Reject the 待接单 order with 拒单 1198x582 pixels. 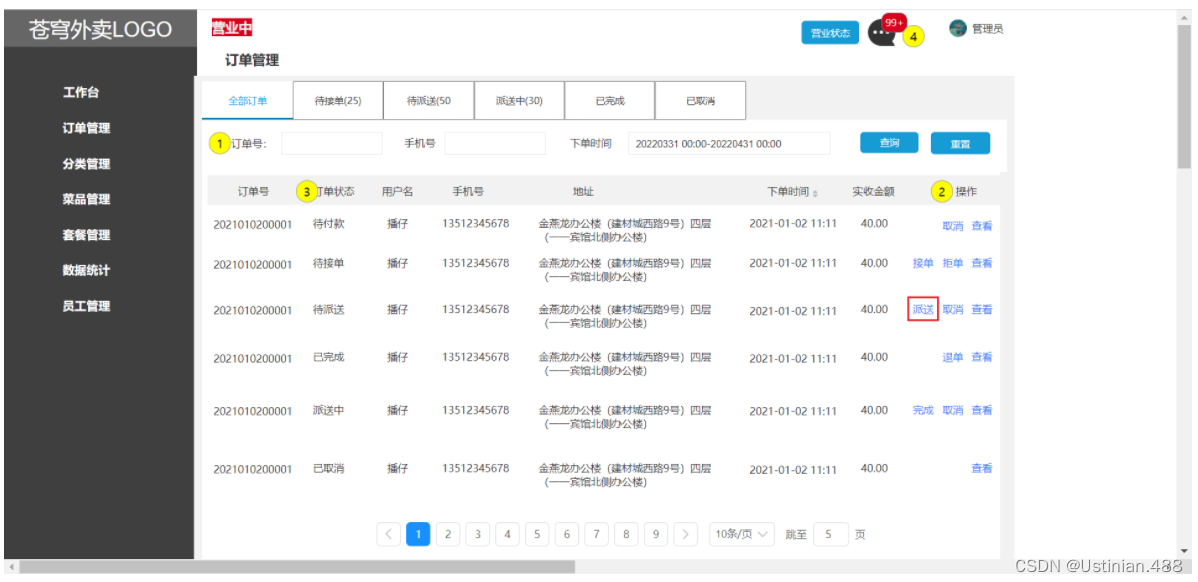(953, 264)
